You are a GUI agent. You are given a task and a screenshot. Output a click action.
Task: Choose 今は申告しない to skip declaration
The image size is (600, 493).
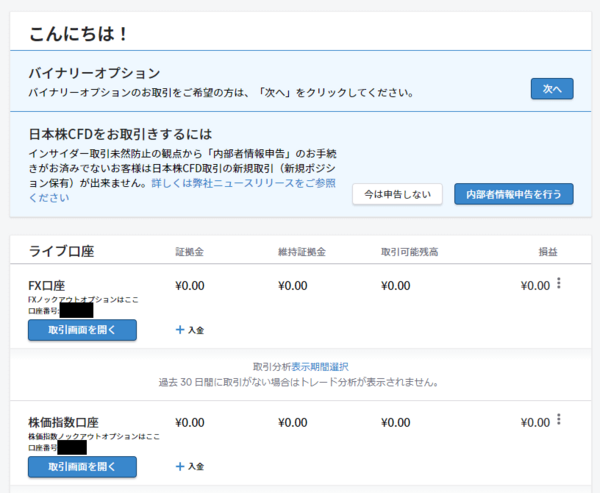pyautogui.click(x=397, y=194)
